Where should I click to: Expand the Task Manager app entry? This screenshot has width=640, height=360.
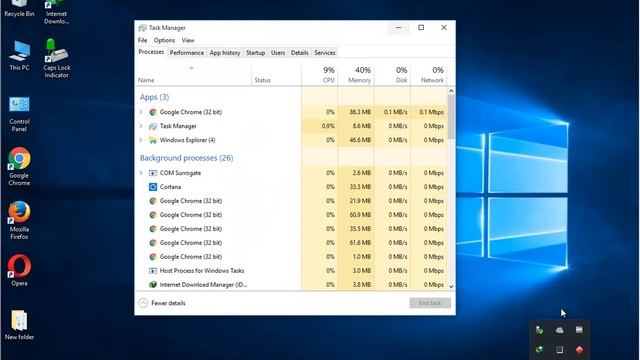tap(141, 126)
